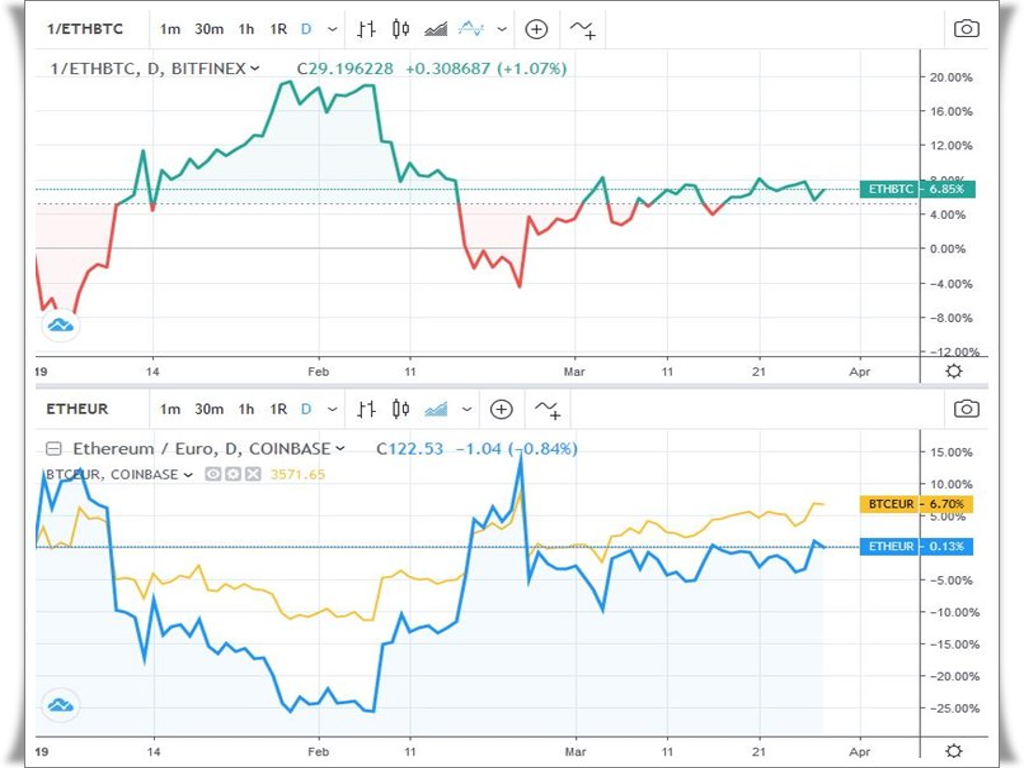
Task: Click the 1/ETHBTC symbol search box
Action: (x=86, y=29)
